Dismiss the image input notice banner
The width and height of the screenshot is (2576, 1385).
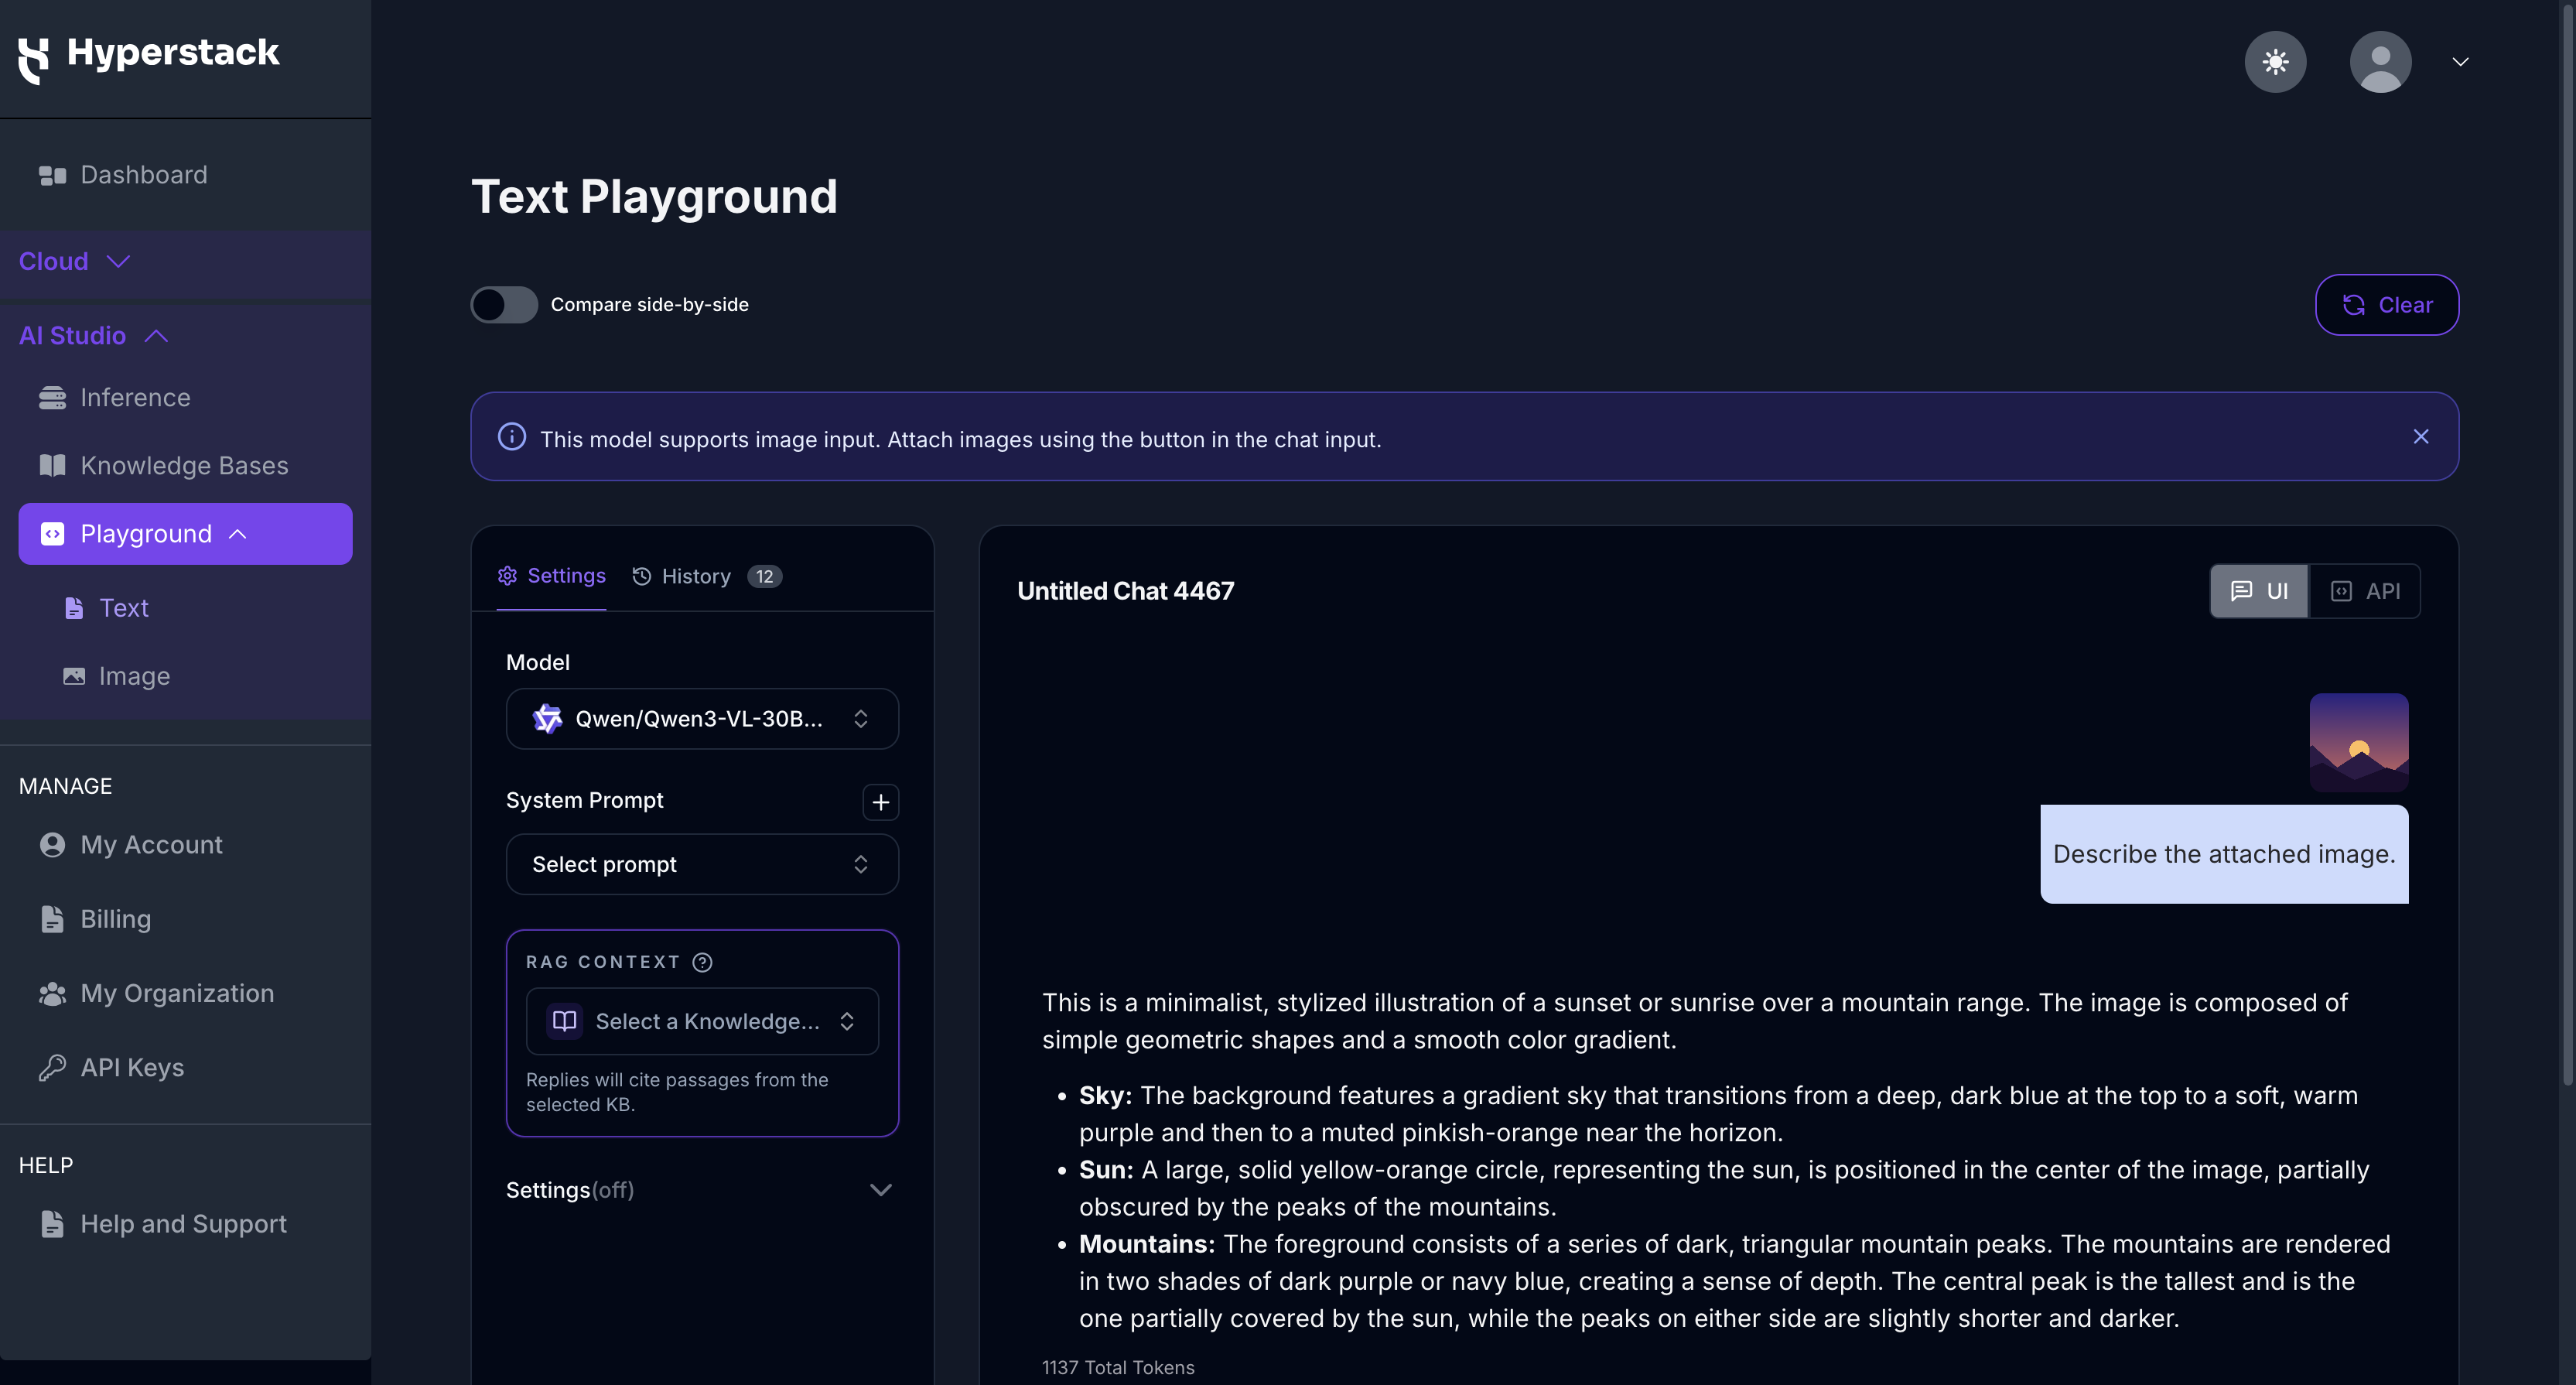[2421, 437]
